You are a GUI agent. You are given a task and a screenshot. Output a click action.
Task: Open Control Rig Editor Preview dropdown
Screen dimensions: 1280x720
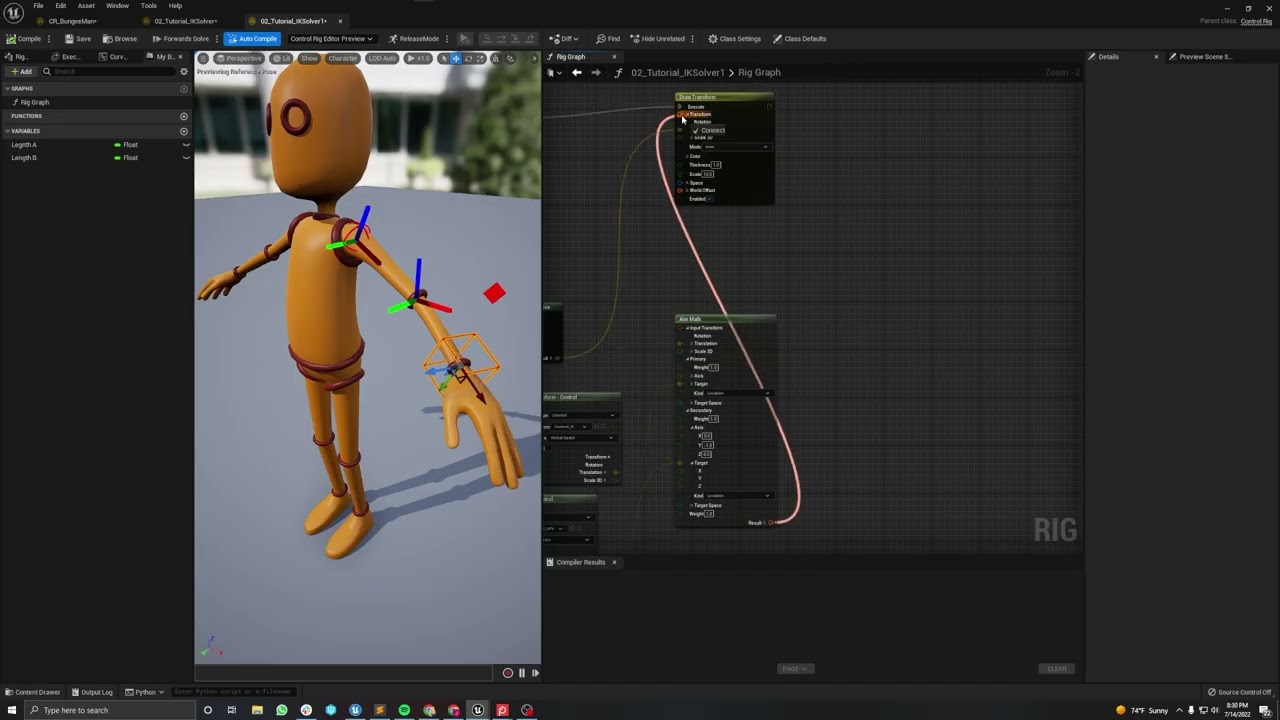click(331, 39)
